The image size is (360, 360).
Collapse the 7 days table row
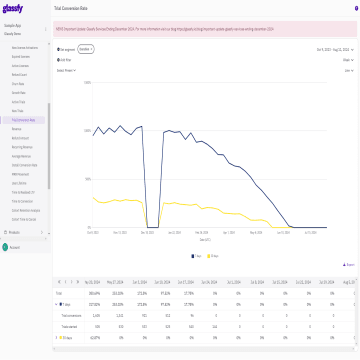(57, 304)
